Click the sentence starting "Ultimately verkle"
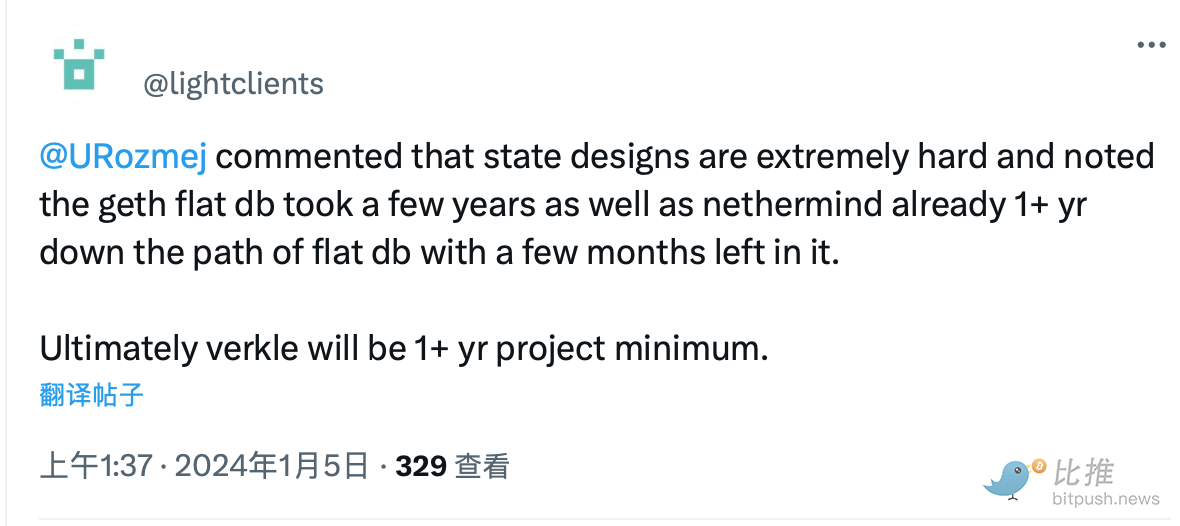Image resolution: width=1180 pixels, height=526 pixels. point(403,347)
